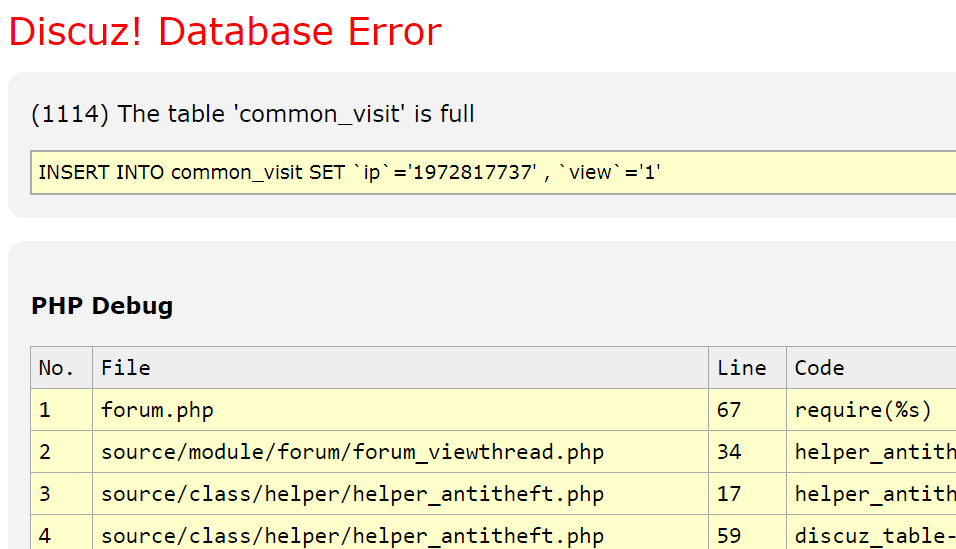Image resolution: width=956 pixels, height=549 pixels.
Task: Click the discuz_table code cell
Action: tap(871, 533)
